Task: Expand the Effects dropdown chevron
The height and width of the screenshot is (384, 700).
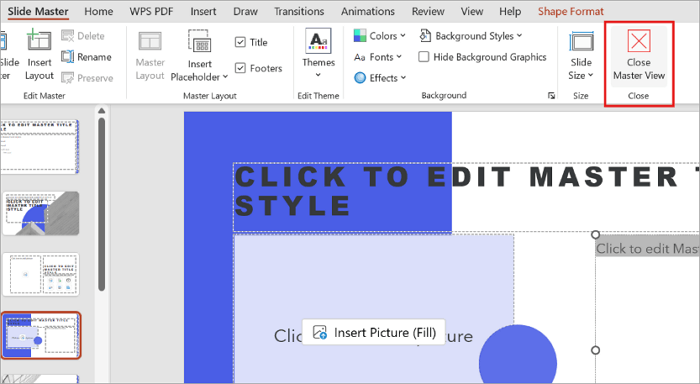Action: 403,78
